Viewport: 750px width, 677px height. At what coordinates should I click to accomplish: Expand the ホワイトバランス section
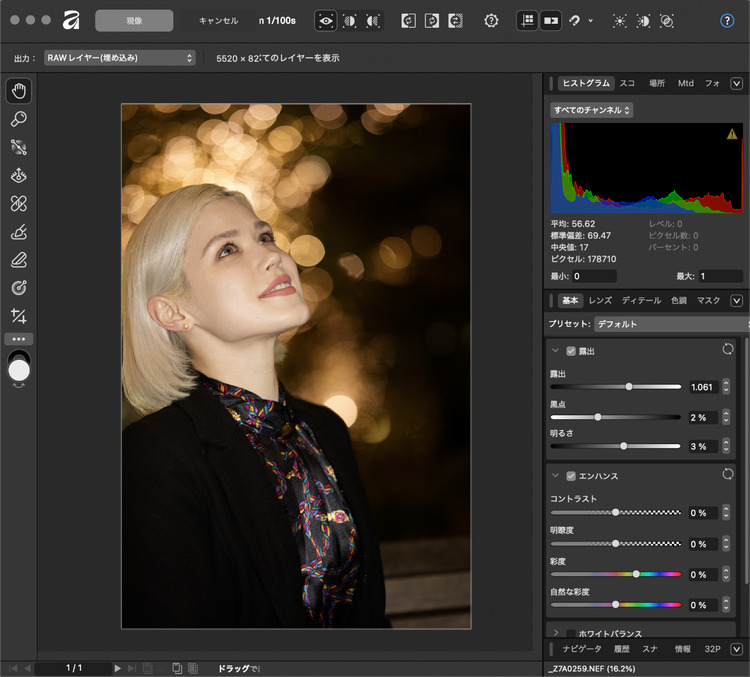[555, 633]
